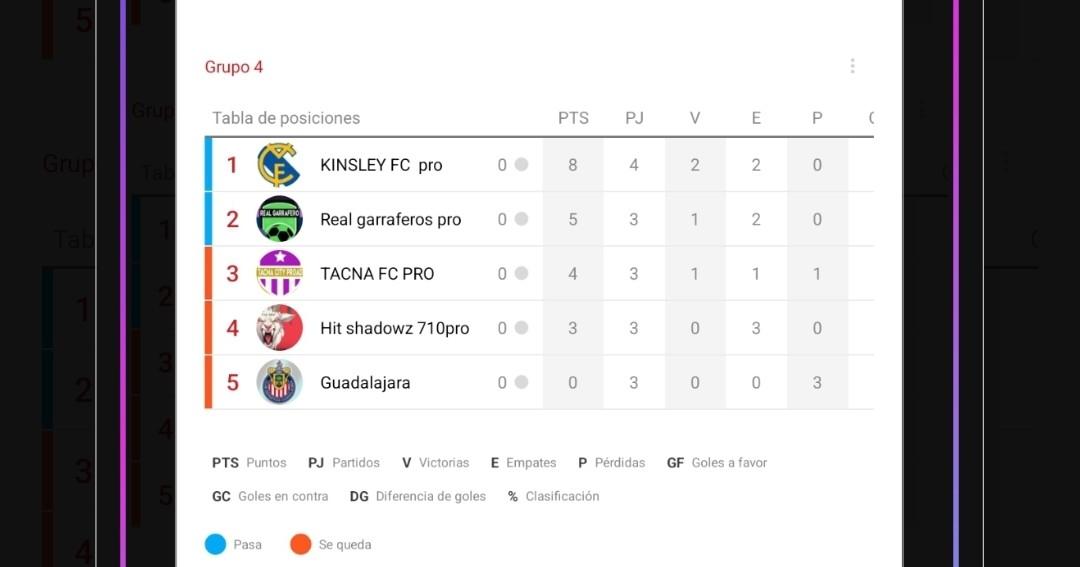1080x567 pixels.
Task: Sort the table by V column header
Action: tap(695, 118)
